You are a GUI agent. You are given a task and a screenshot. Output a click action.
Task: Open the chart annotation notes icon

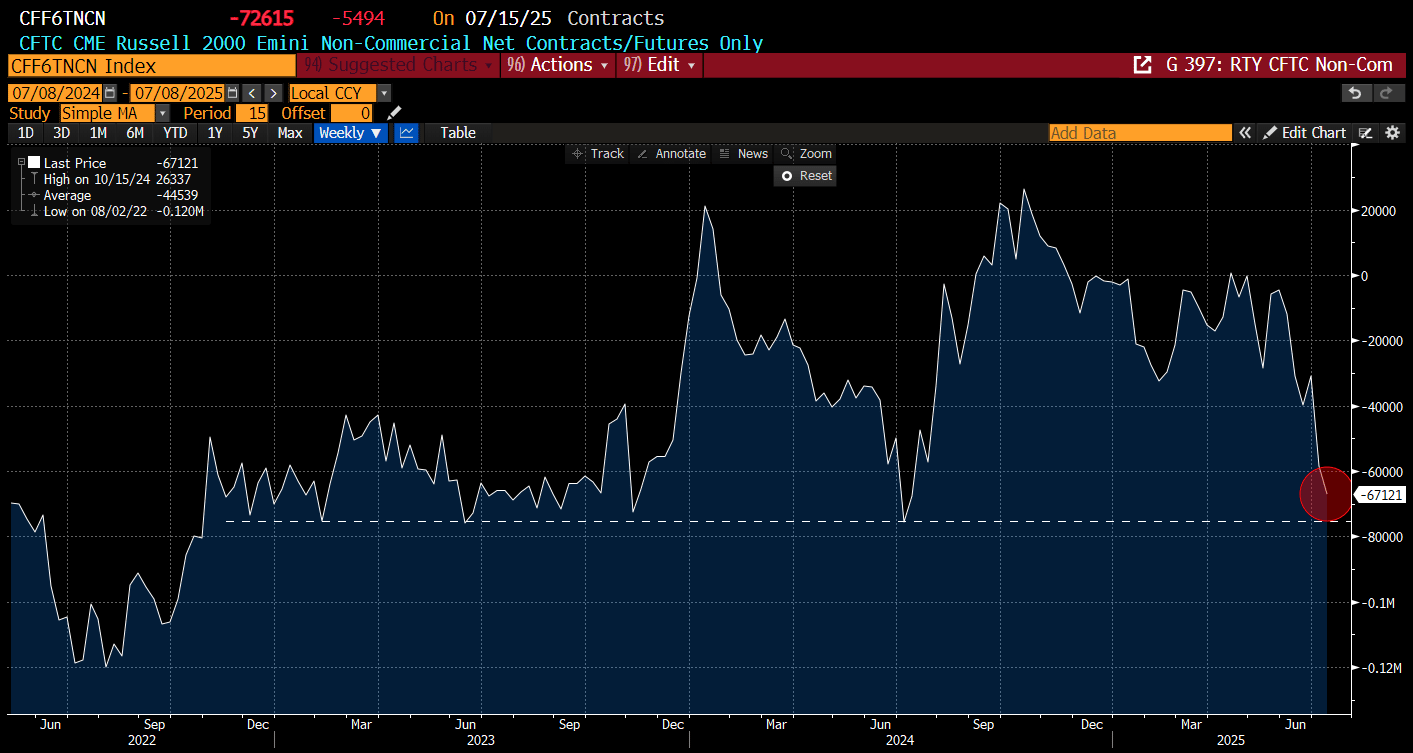pyautogui.click(x=1366, y=133)
